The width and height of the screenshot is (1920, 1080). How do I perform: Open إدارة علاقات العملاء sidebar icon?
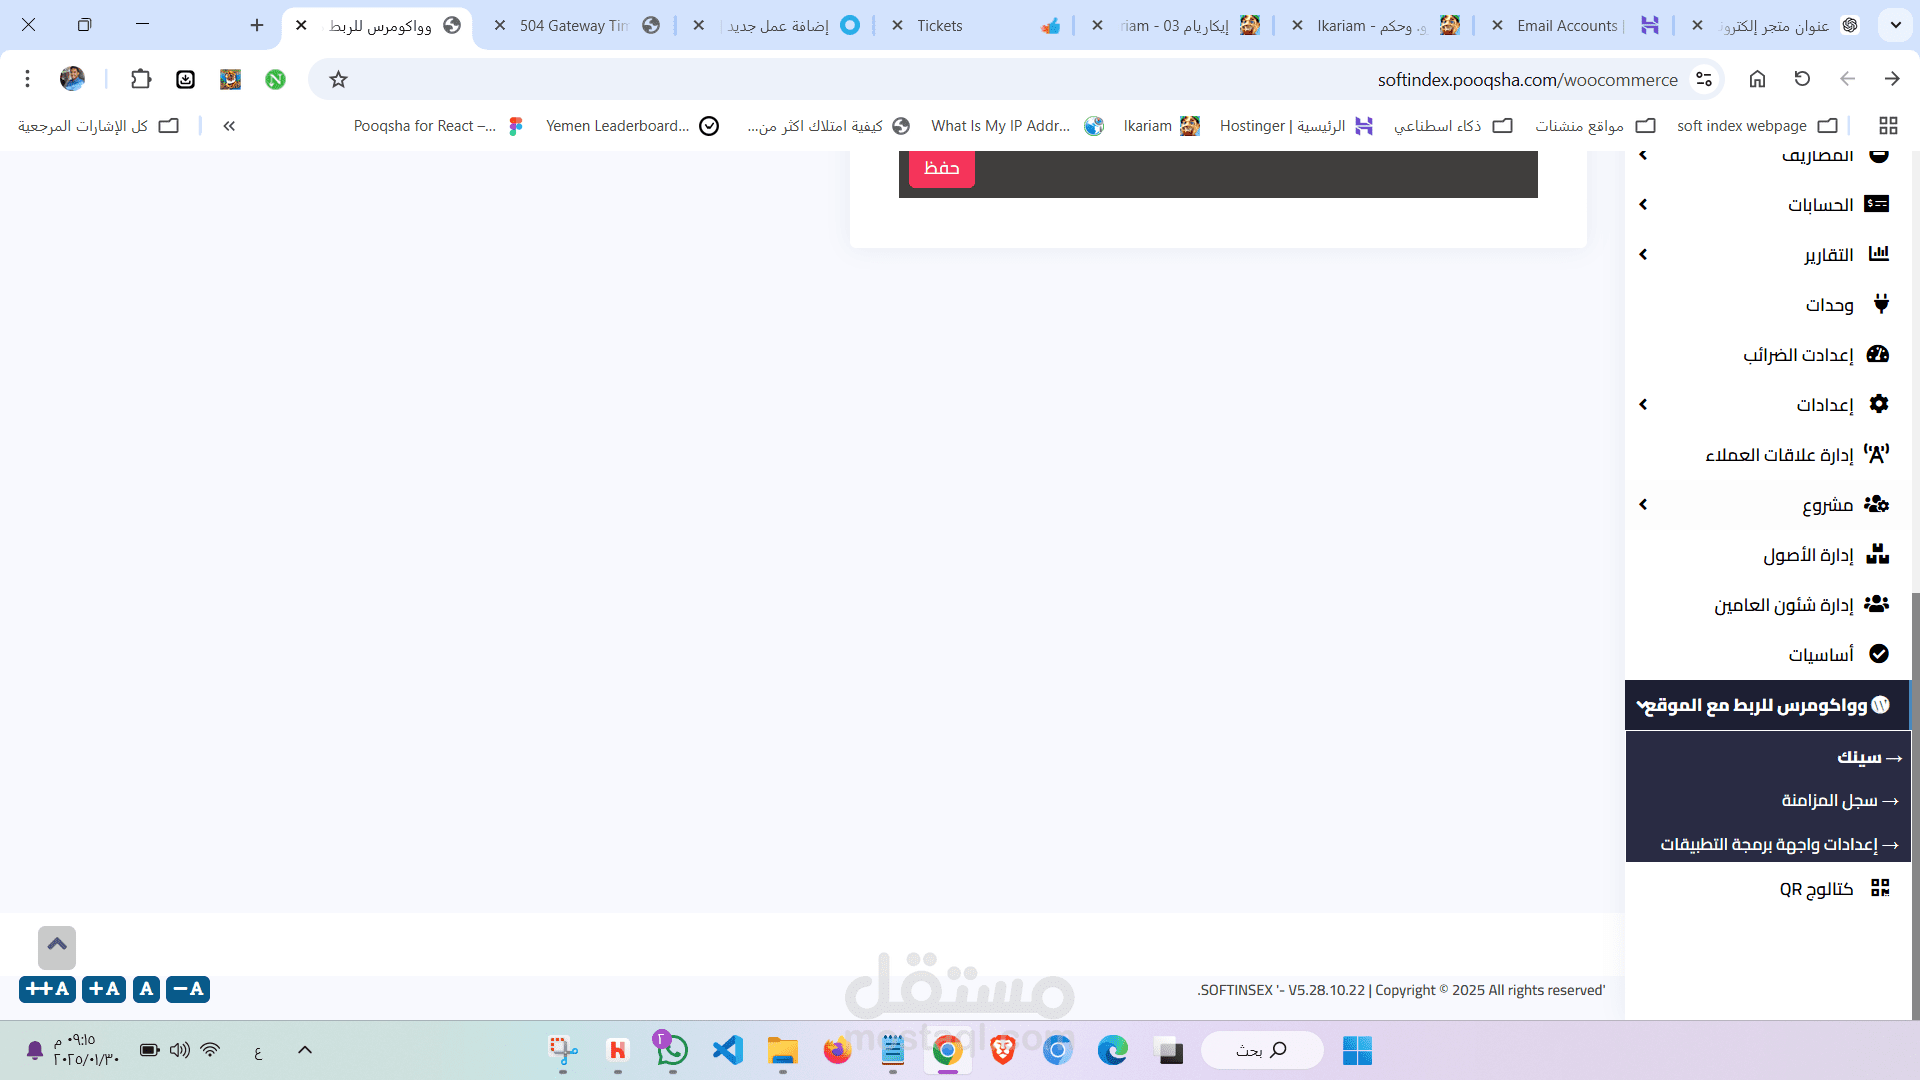click(1877, 454)
